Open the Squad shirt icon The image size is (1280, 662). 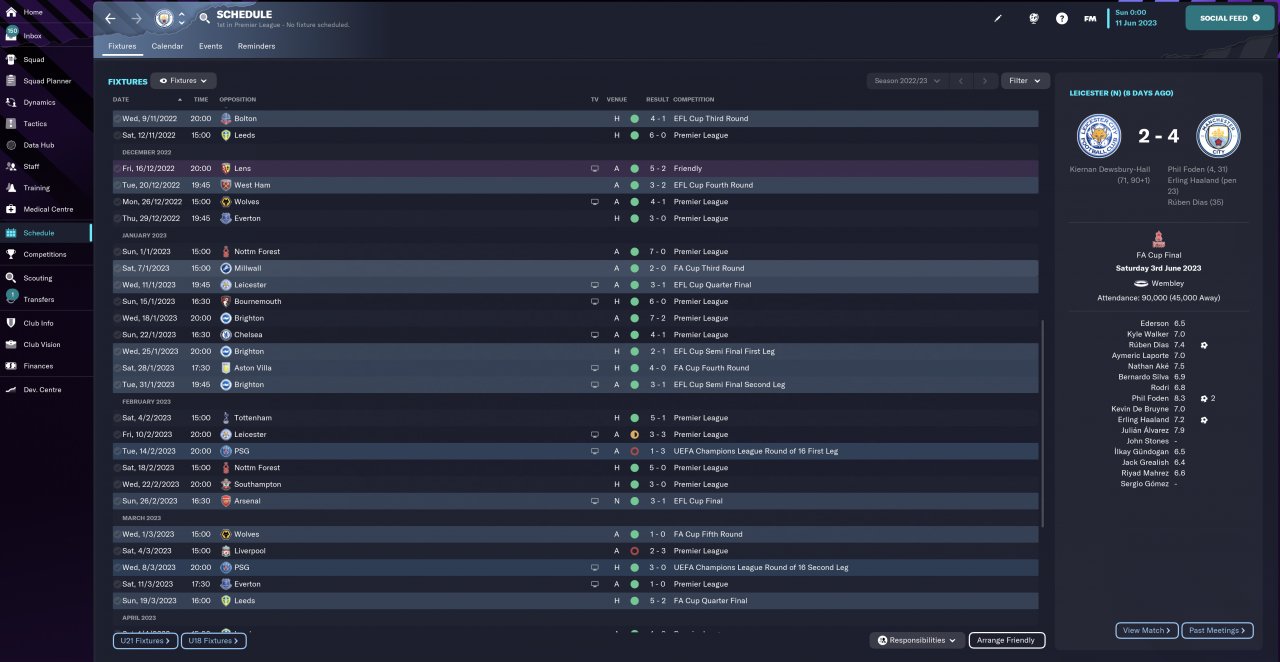tap(11, 59)
